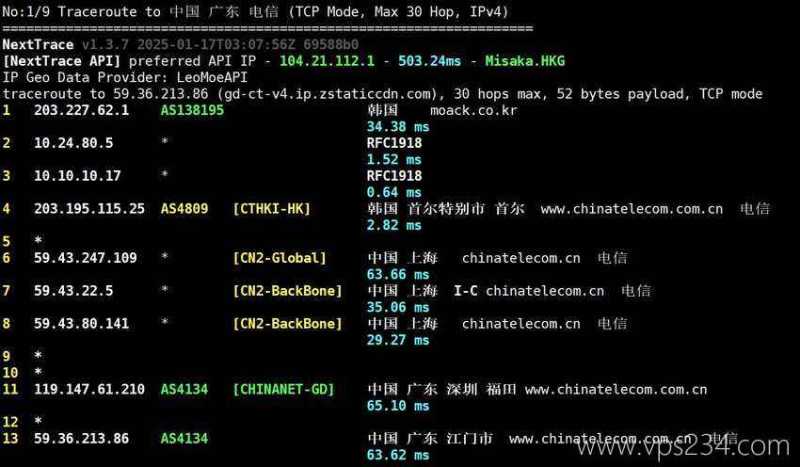Image resolution: width=800 pixels, height=467 pixels.
Task: Select IP address 119.147.61.210
Action: (89, 389)
